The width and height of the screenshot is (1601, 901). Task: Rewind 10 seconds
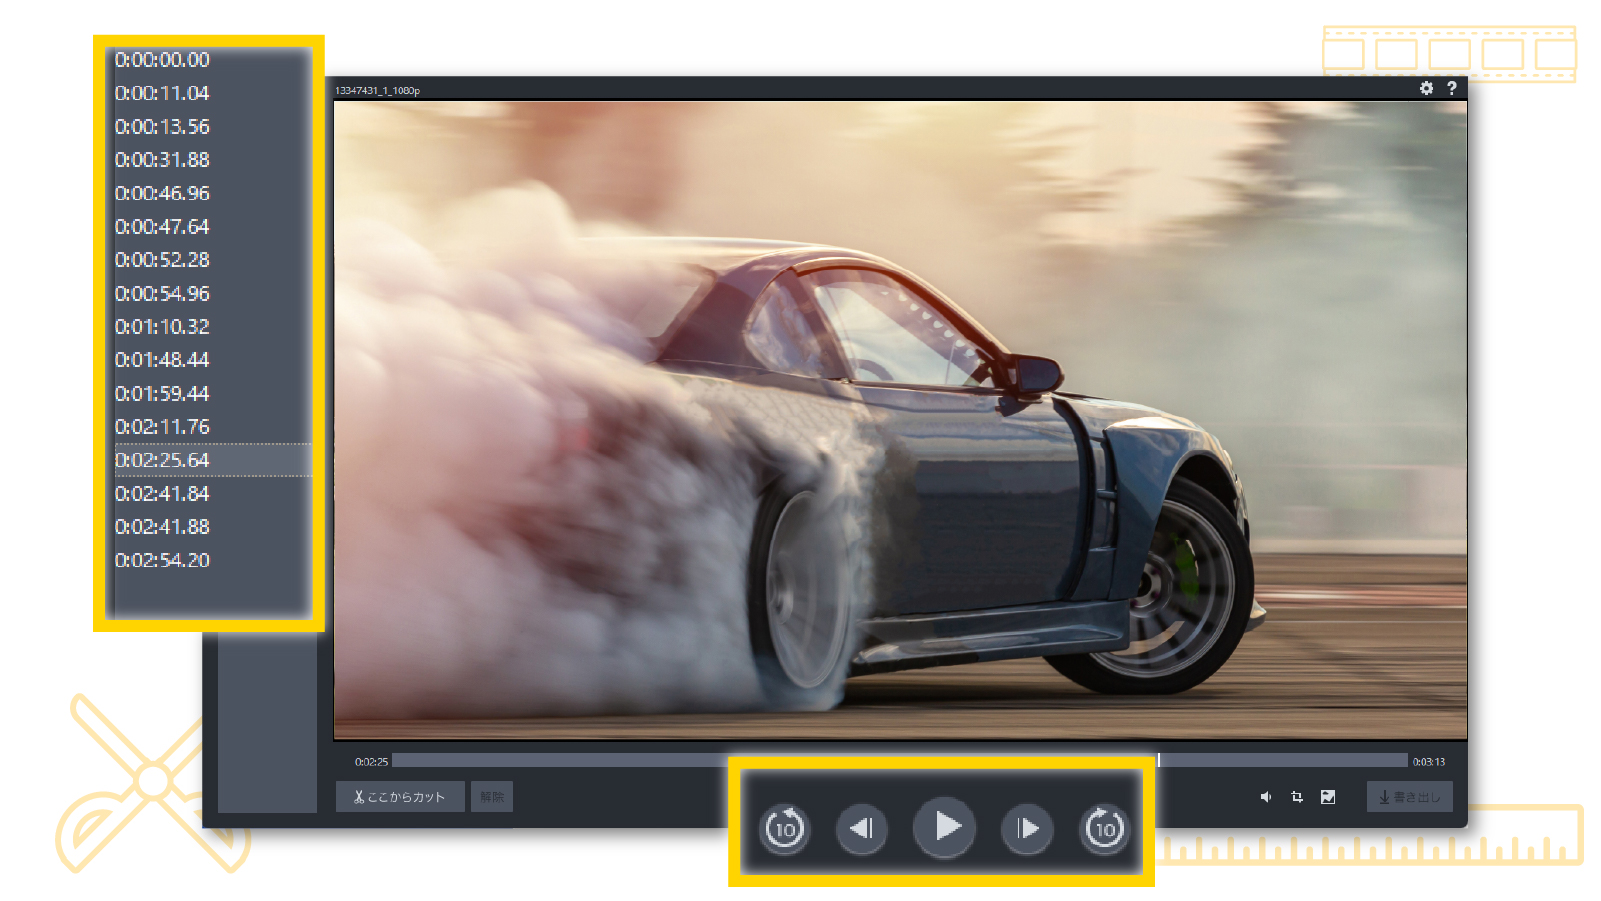click(x=784, y=828)
